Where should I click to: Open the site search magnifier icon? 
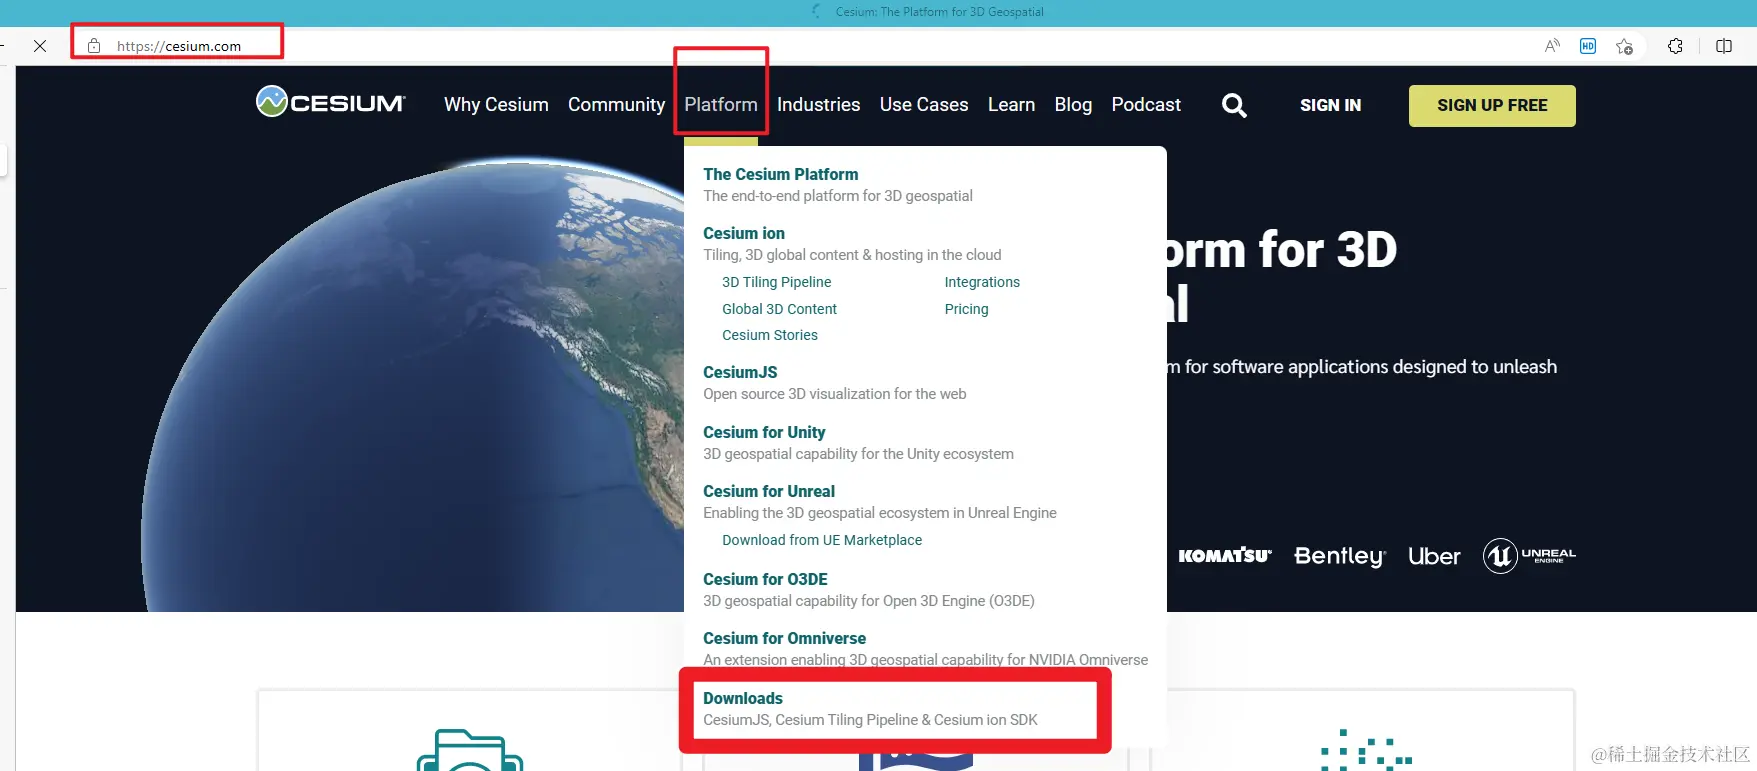click(x=1234, y=105)
